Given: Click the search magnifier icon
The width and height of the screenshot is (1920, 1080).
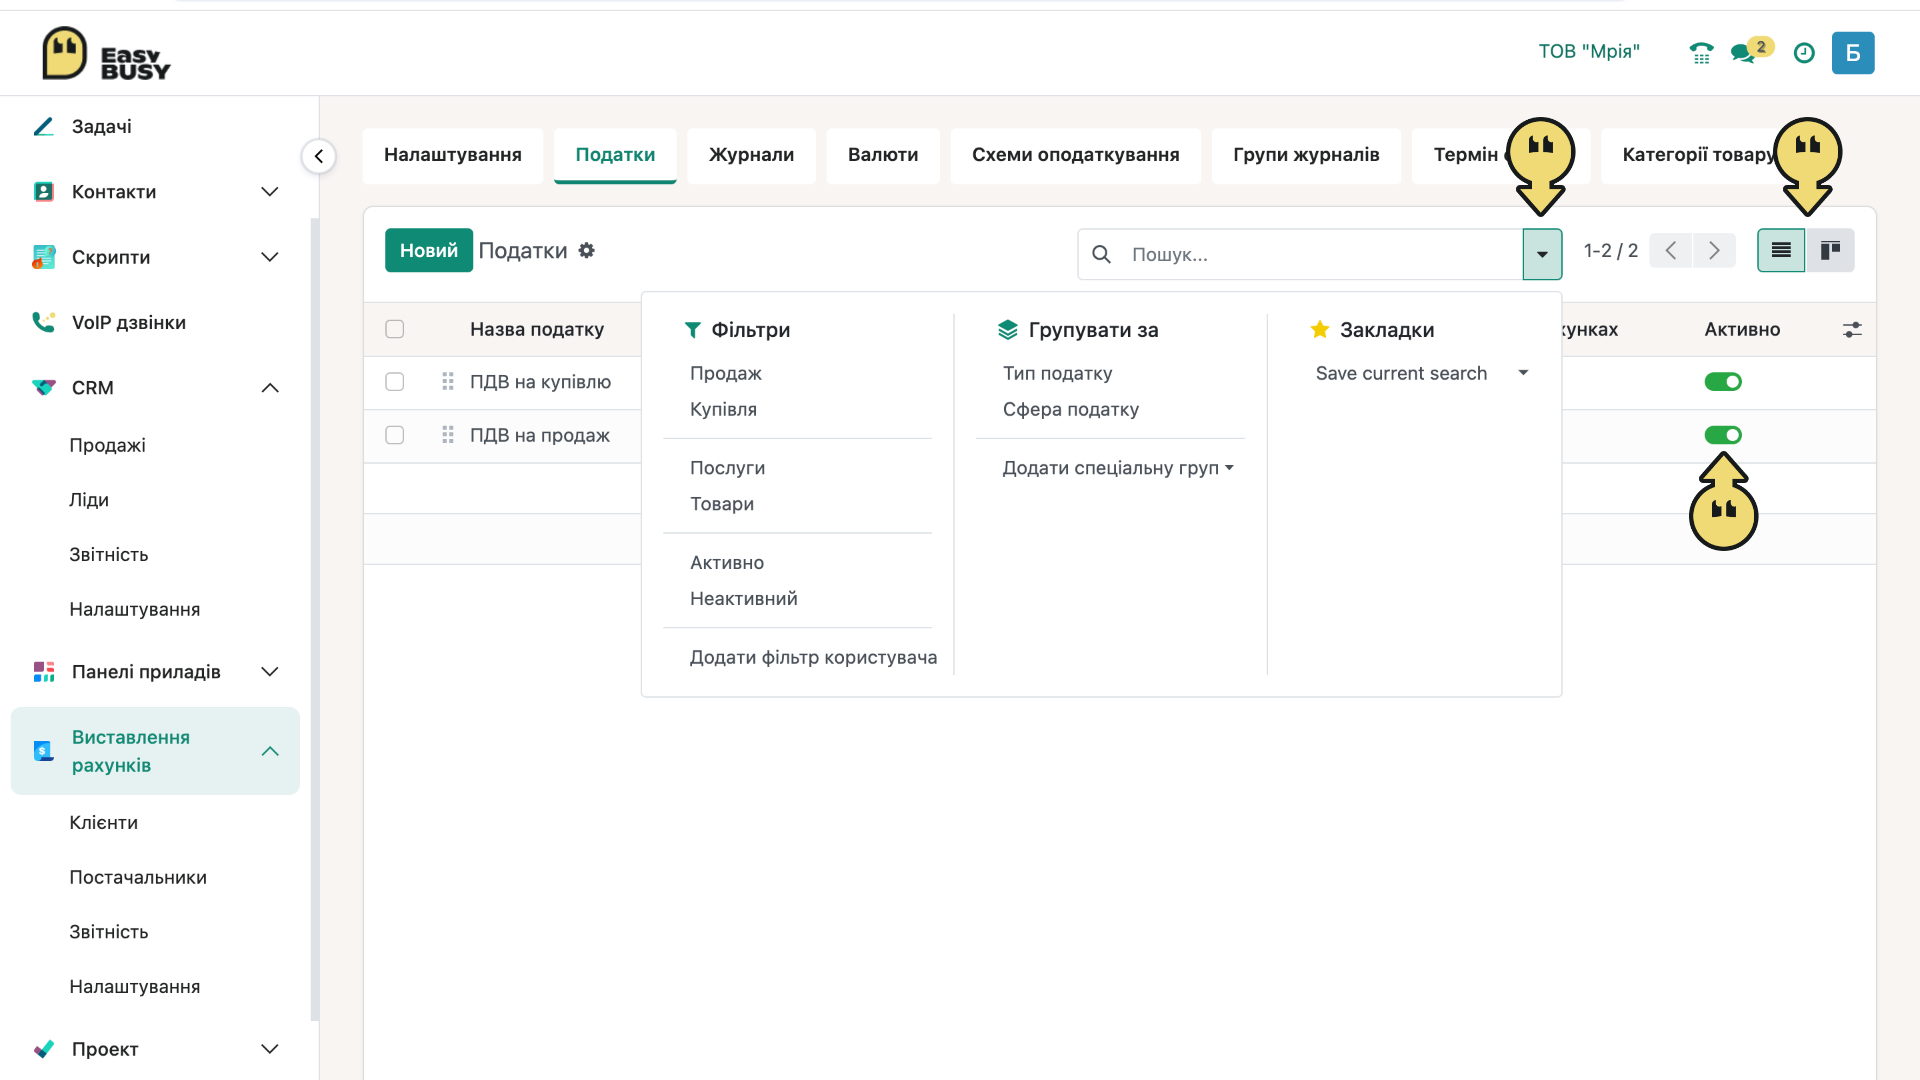Looking at the screenshot, I should coord(1101,254).
